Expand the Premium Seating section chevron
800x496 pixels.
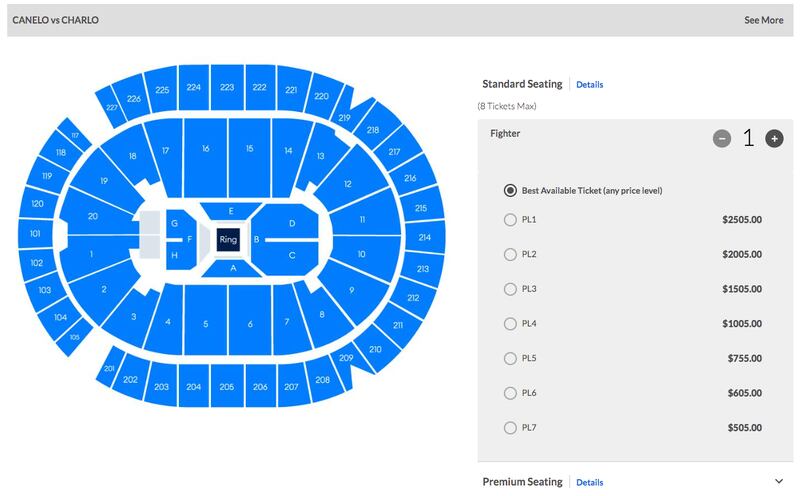779,481
